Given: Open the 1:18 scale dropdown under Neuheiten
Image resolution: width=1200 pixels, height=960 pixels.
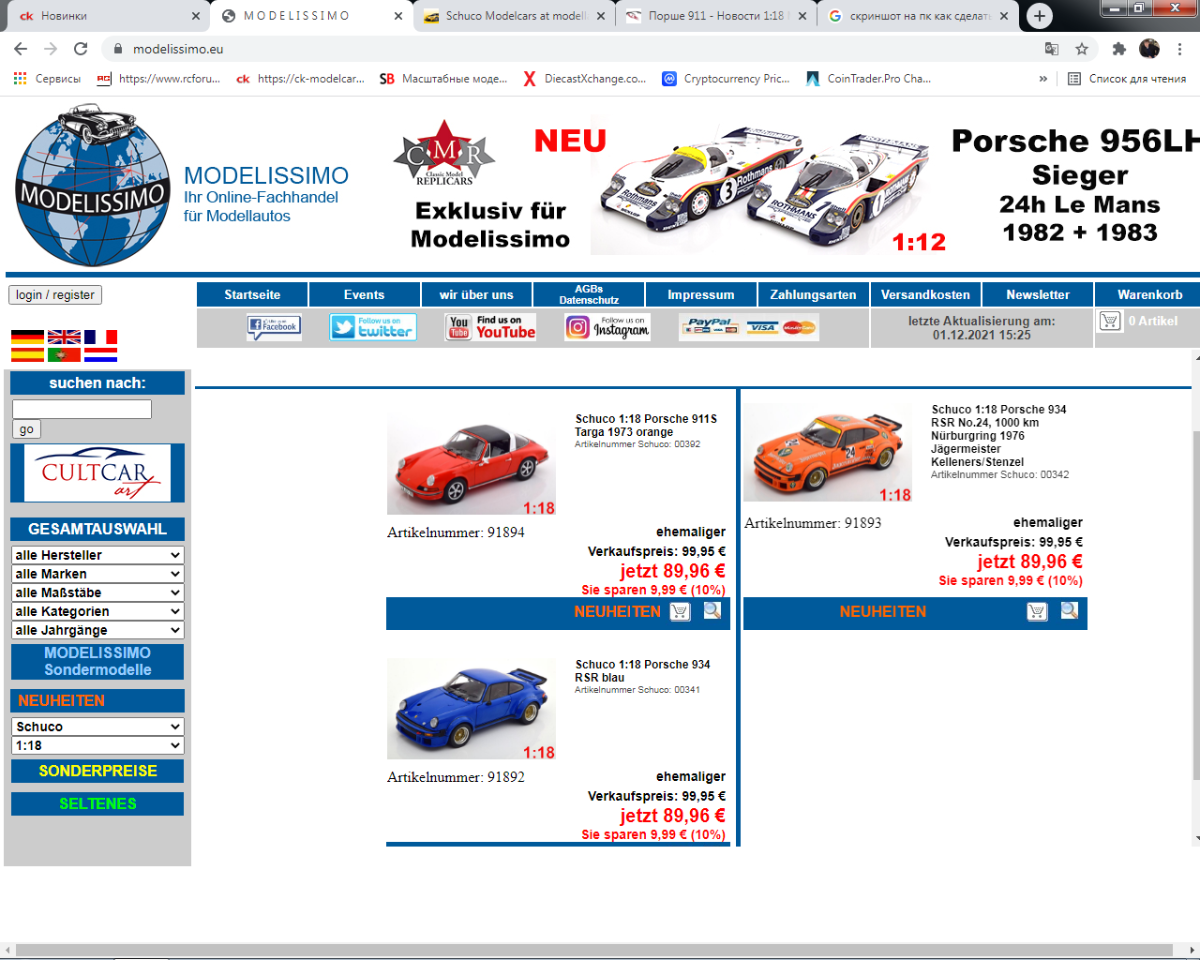Looking at the screenshot, I should pos(98,746).
